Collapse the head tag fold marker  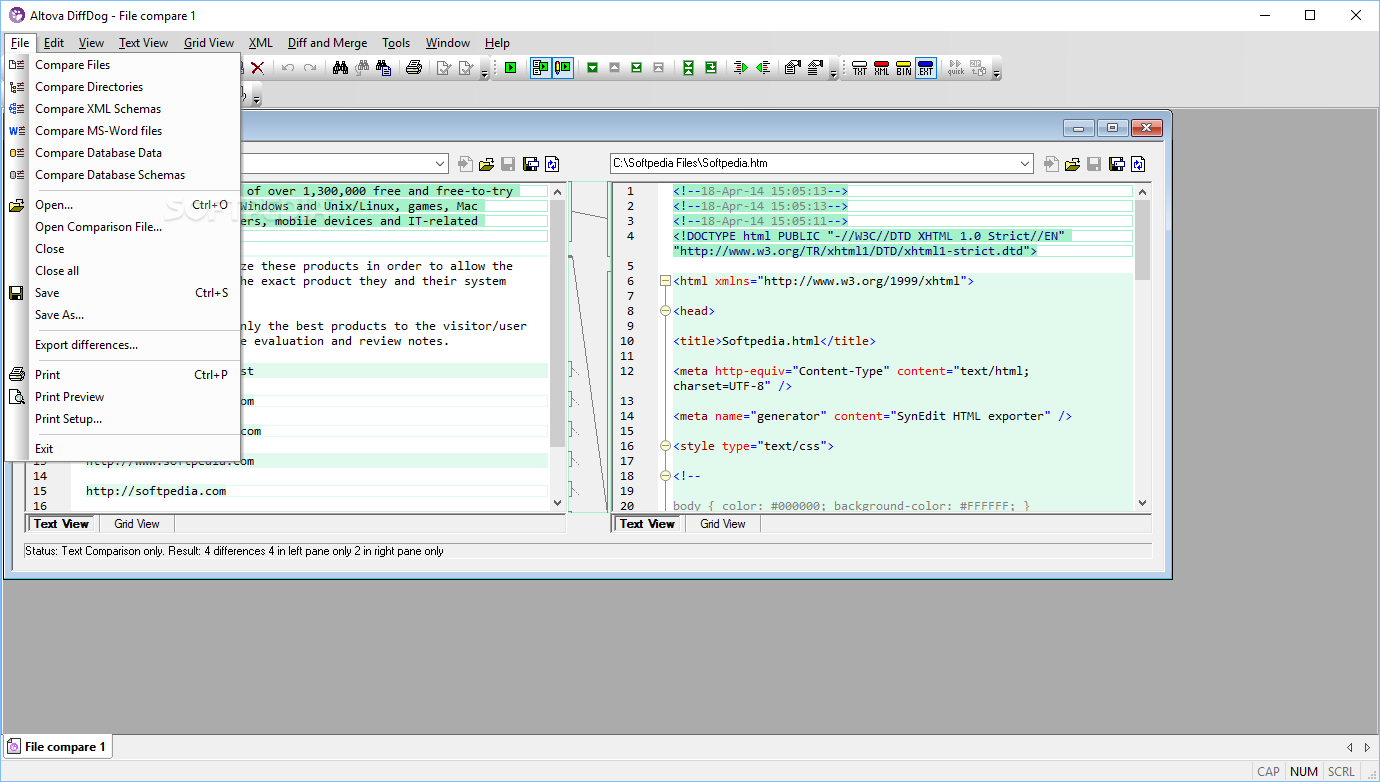point(665,311)
